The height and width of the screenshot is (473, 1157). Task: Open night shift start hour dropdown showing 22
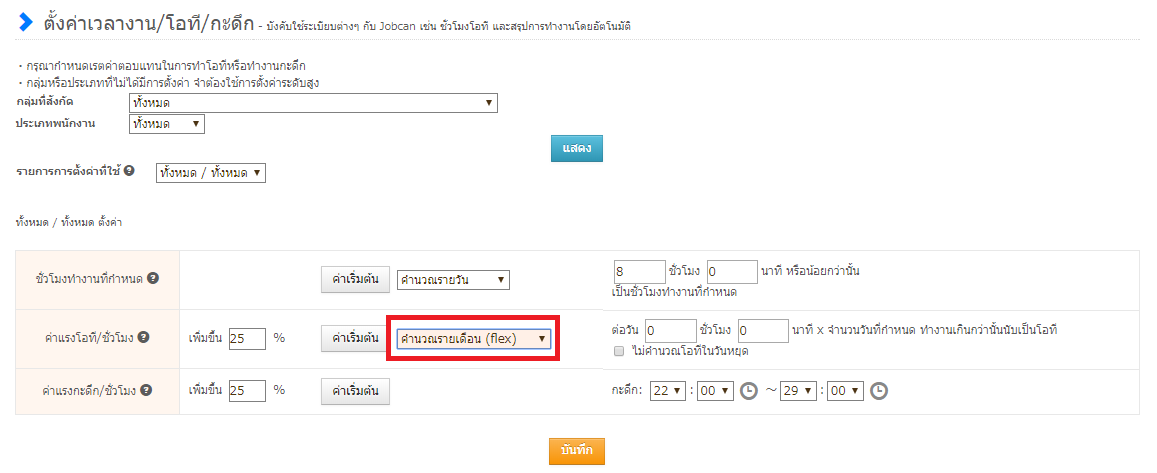667,391
